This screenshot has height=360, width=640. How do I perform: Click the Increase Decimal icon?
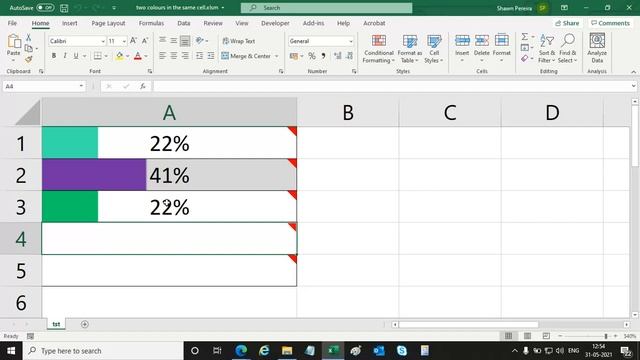338,56
